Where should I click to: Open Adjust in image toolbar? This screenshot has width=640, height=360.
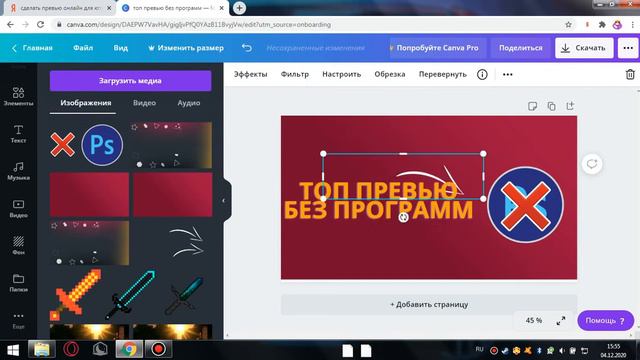pyautogui.click(x=342, y=74)
